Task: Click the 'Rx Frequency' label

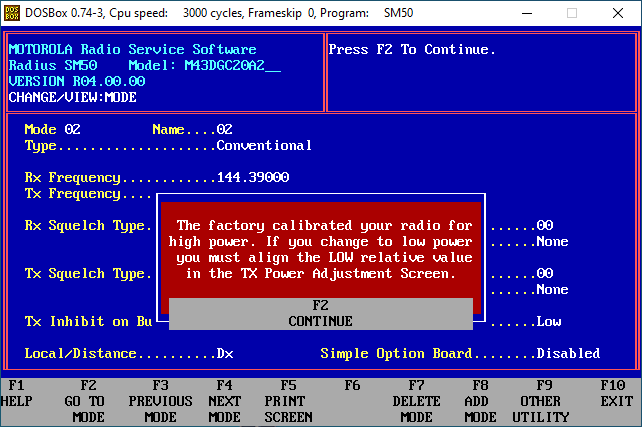Action: click(x=72, y=177)
